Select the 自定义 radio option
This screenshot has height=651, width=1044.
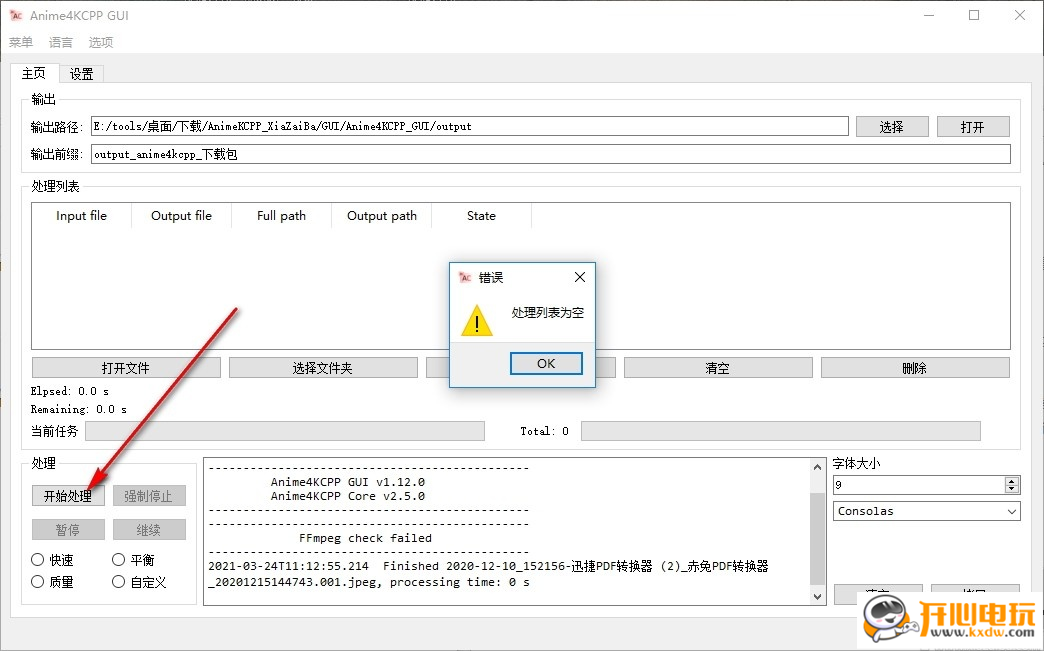pyautogui.click(x=139, y=582)
